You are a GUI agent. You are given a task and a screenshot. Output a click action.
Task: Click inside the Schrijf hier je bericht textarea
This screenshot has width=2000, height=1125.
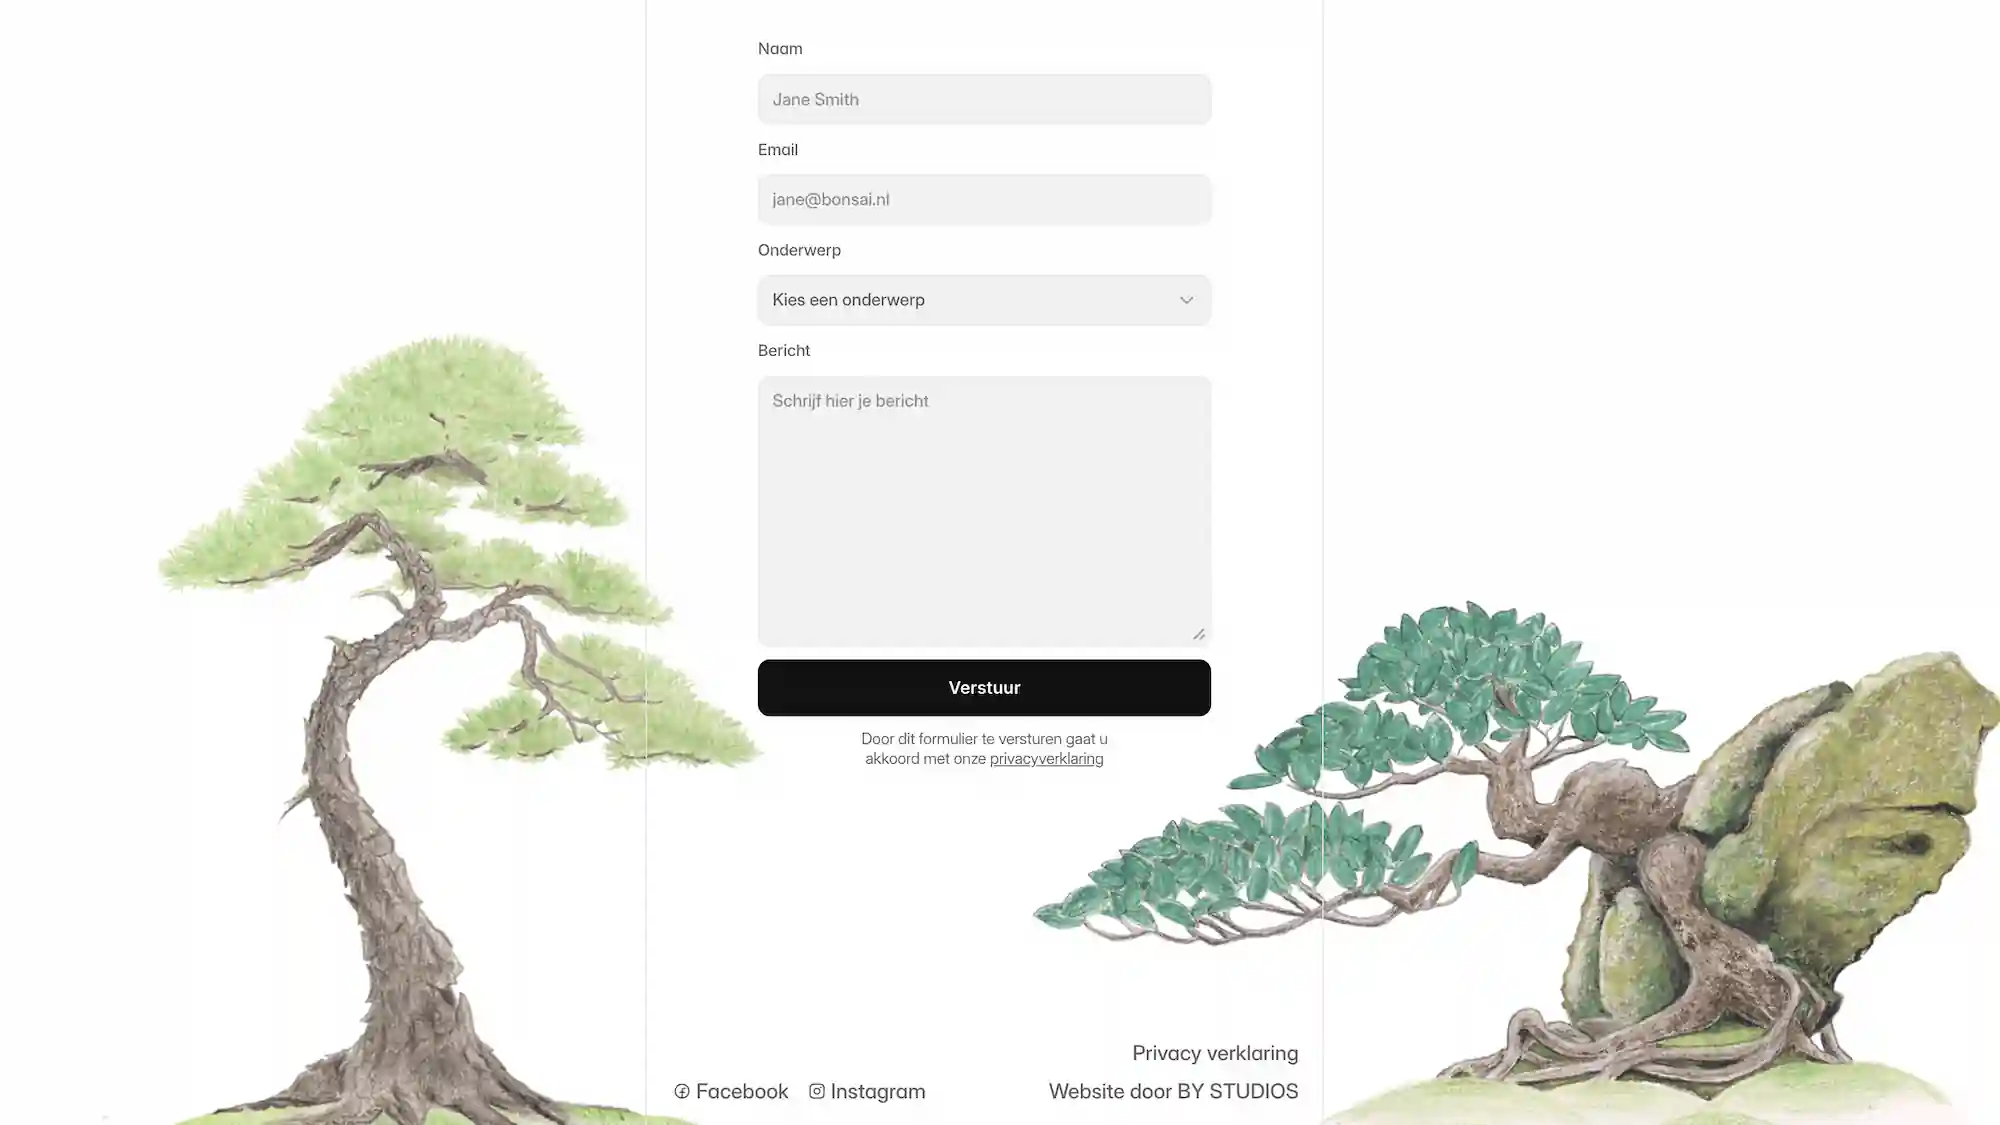coord(984,511)
